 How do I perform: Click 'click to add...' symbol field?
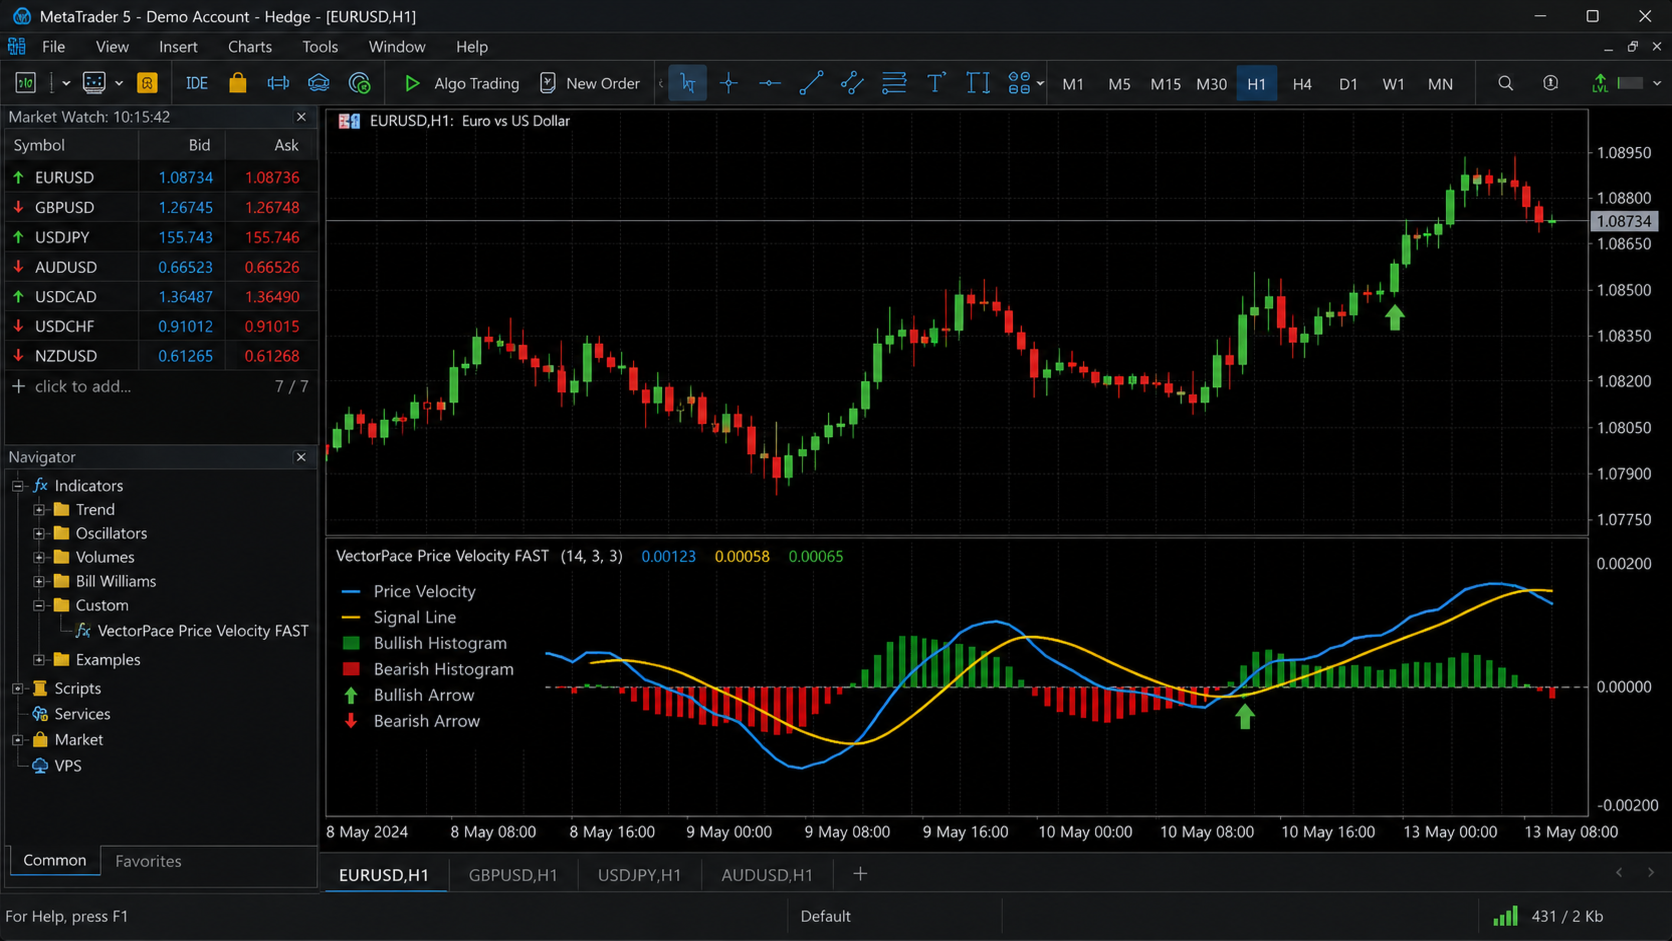tap(83, 387)
